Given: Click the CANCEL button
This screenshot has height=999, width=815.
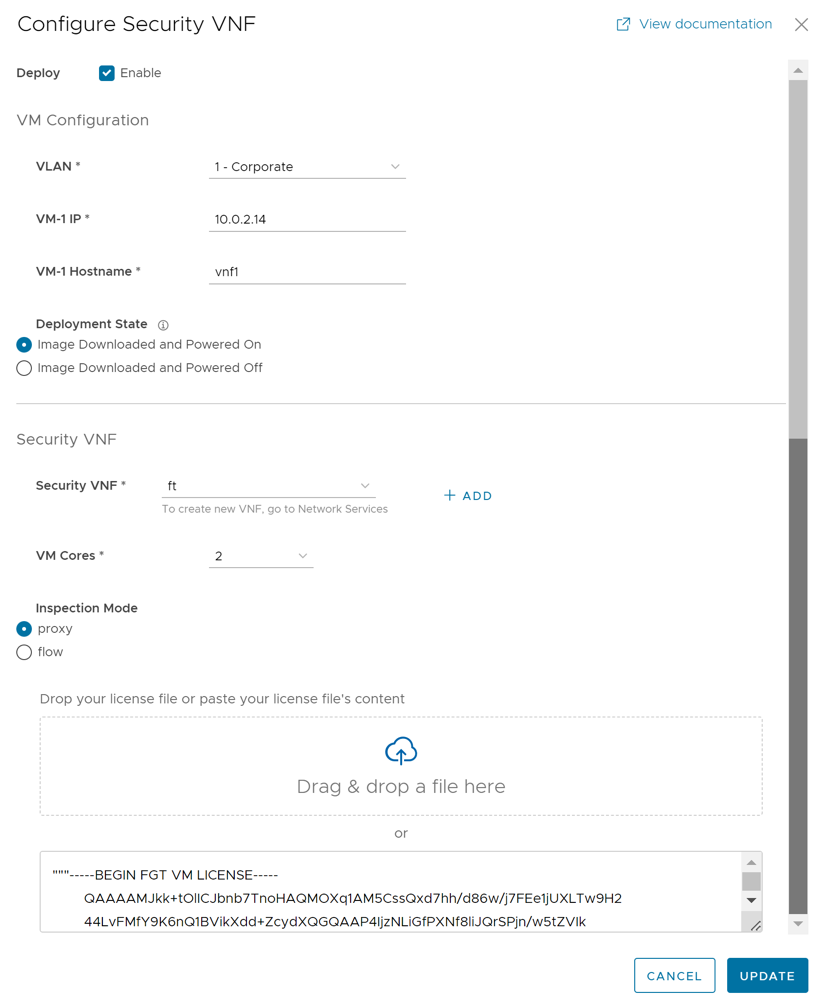Looking at the screenshot, I should pyautogui.click(x=674, y=976).
